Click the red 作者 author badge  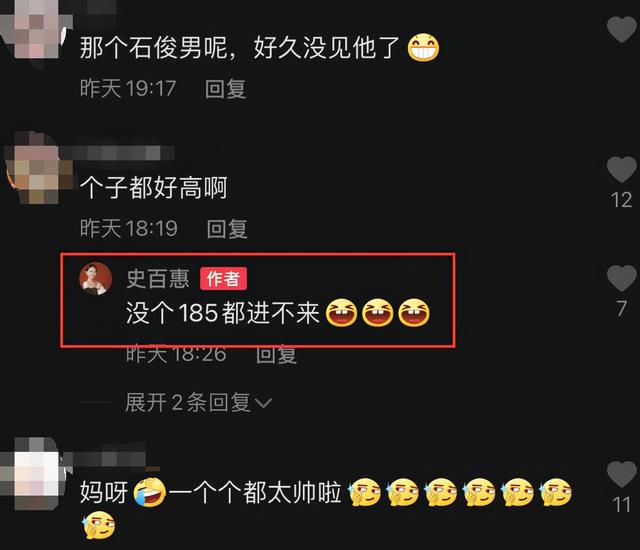(x=223, y=279)
